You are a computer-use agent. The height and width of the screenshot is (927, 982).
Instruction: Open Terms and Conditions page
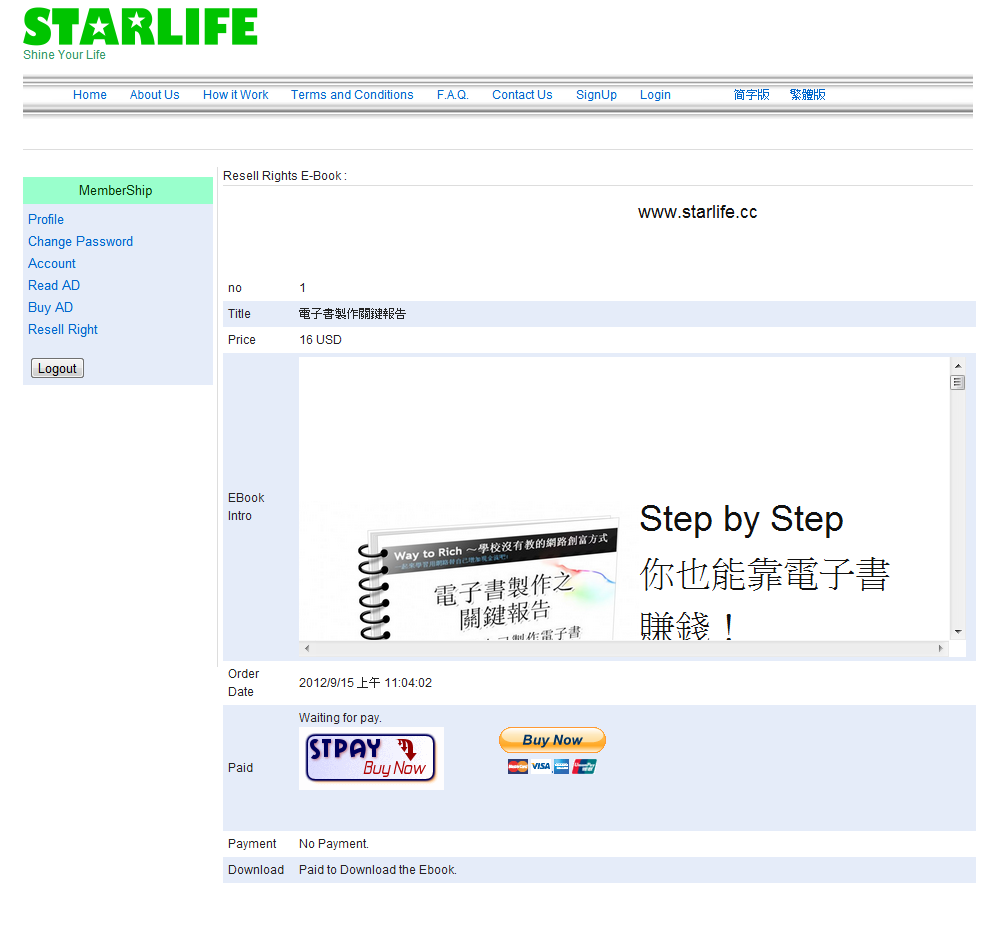[x=352, y=95]
